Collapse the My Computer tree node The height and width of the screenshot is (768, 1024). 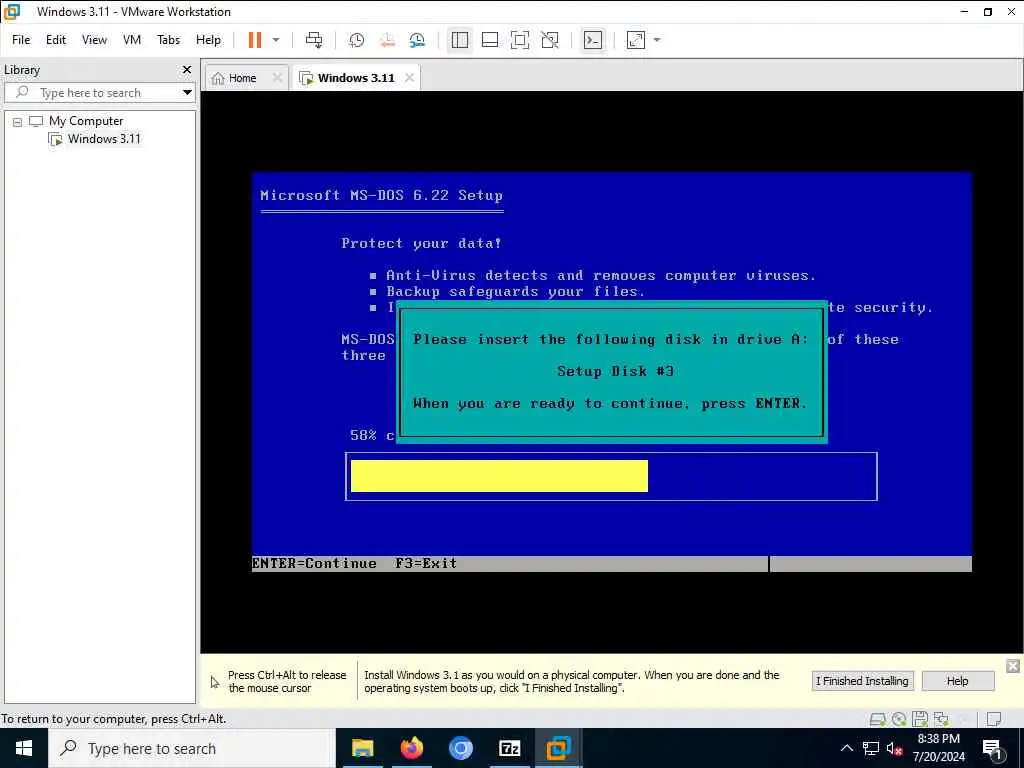18,121
